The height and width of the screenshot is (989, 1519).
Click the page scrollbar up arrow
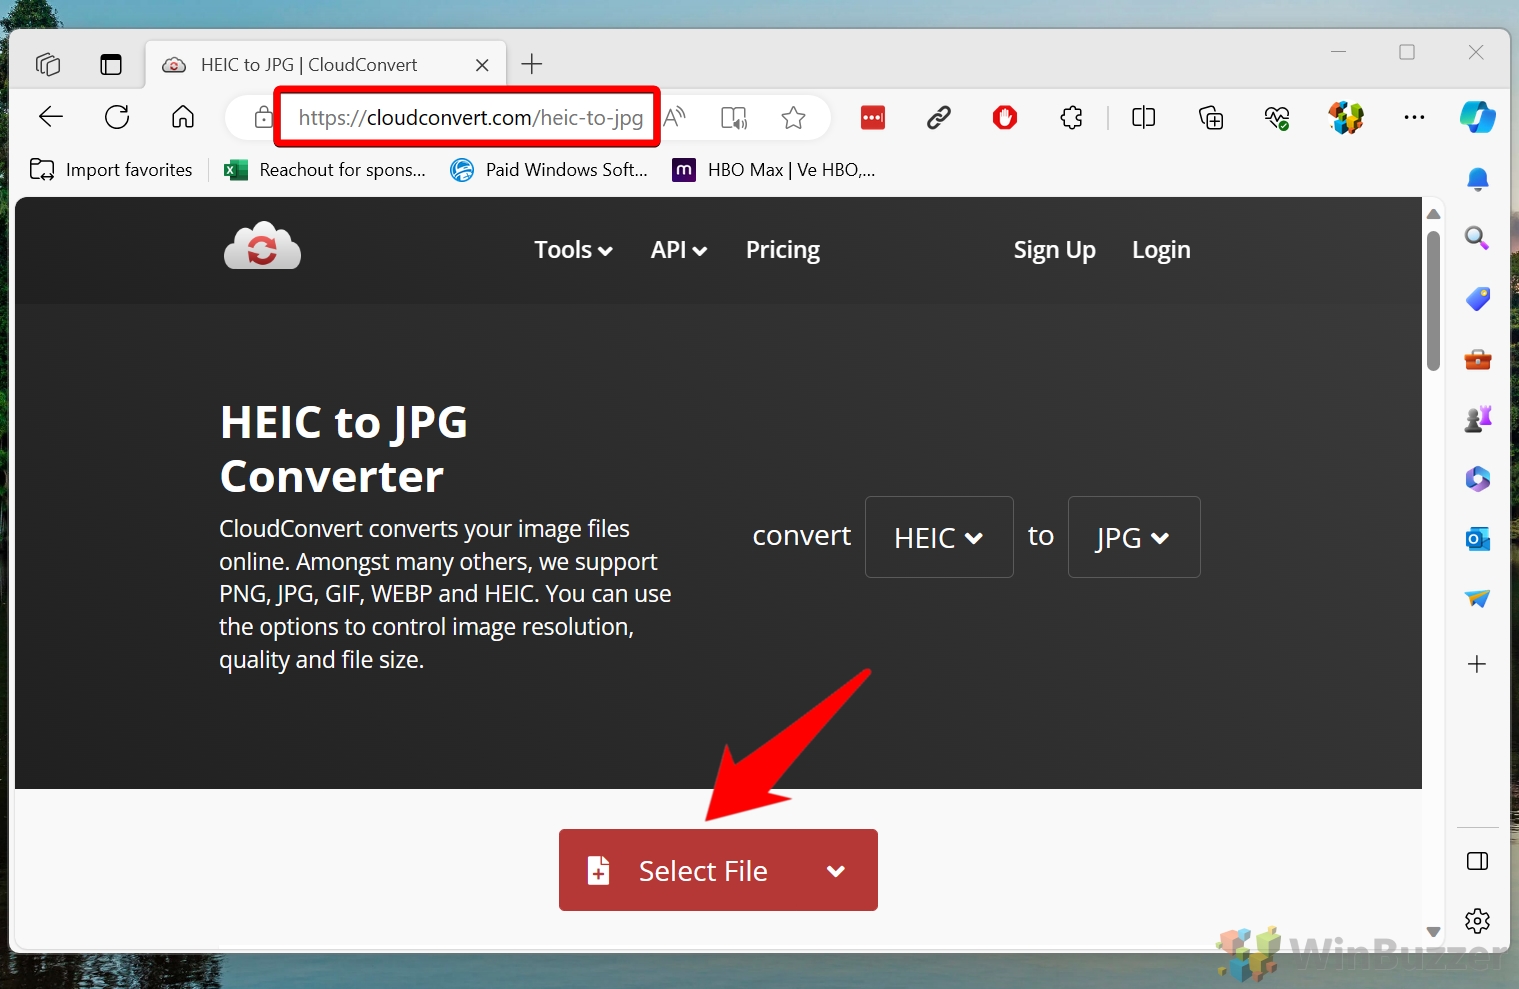[x=1433, y=213]
